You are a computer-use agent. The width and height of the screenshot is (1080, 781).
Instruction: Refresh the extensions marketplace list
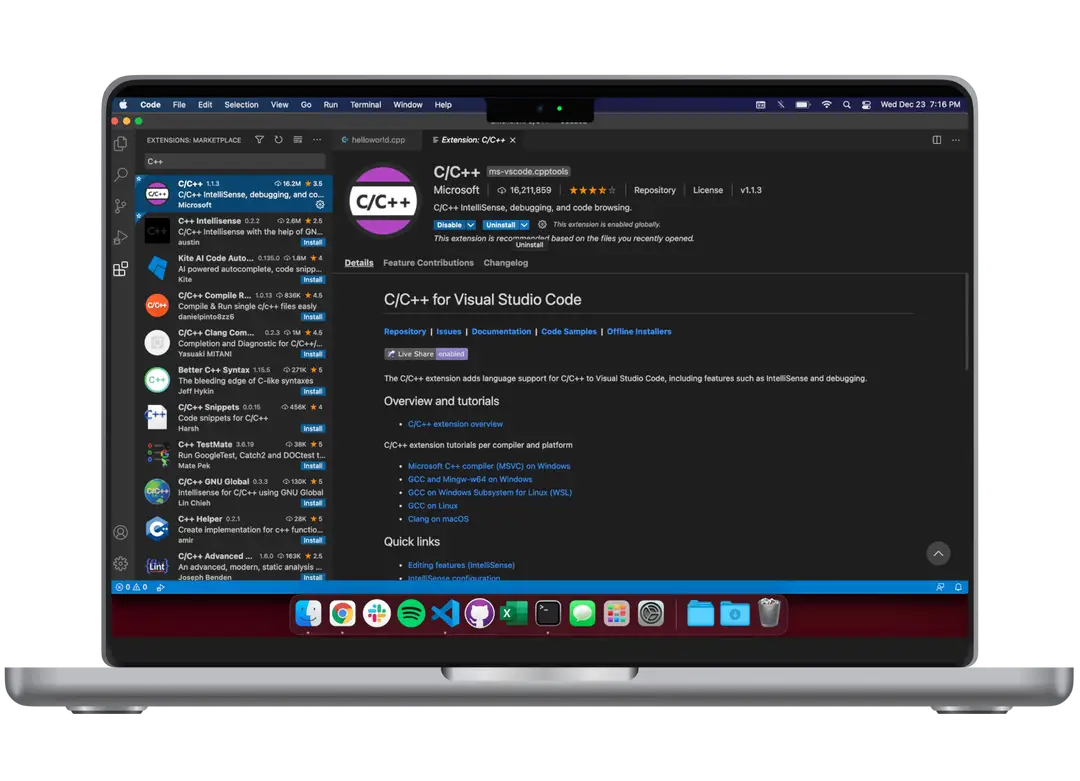point(278,140)
